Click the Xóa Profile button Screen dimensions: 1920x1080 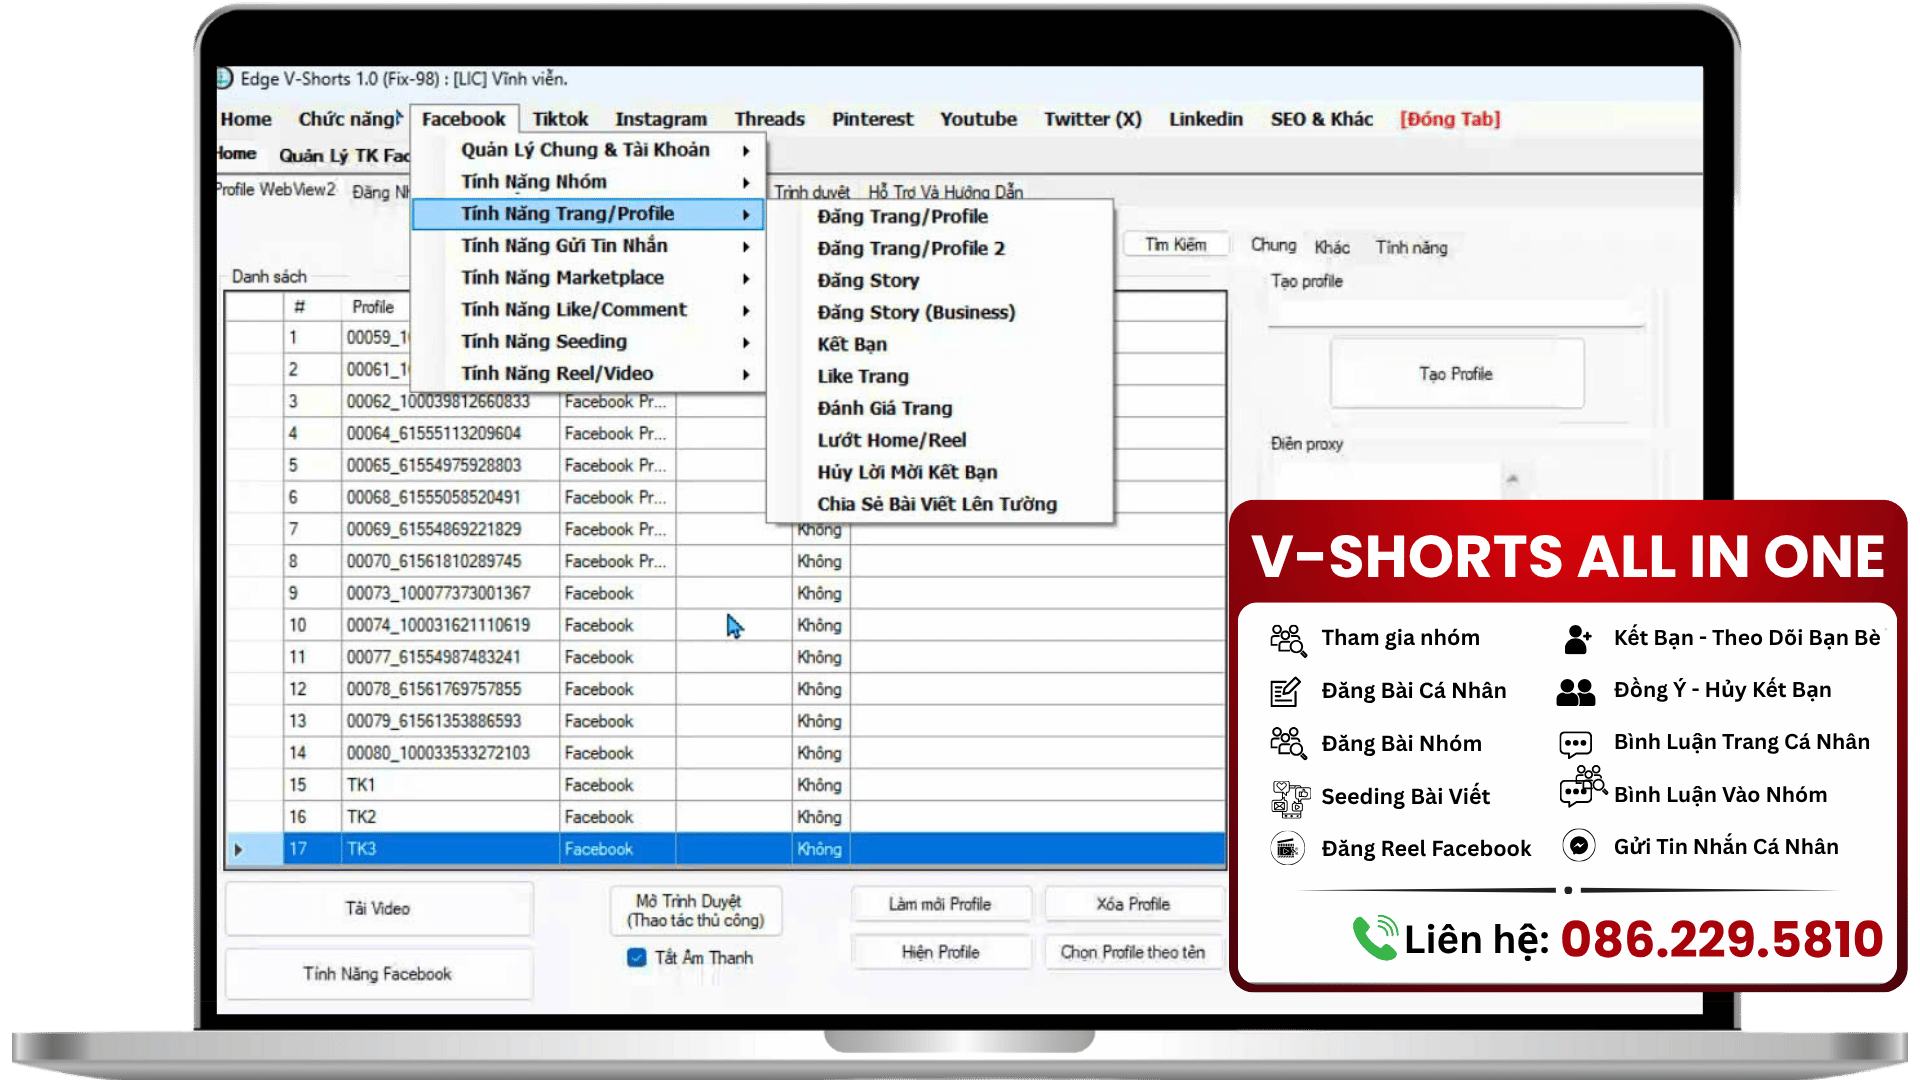click(x=1133, y=904)
